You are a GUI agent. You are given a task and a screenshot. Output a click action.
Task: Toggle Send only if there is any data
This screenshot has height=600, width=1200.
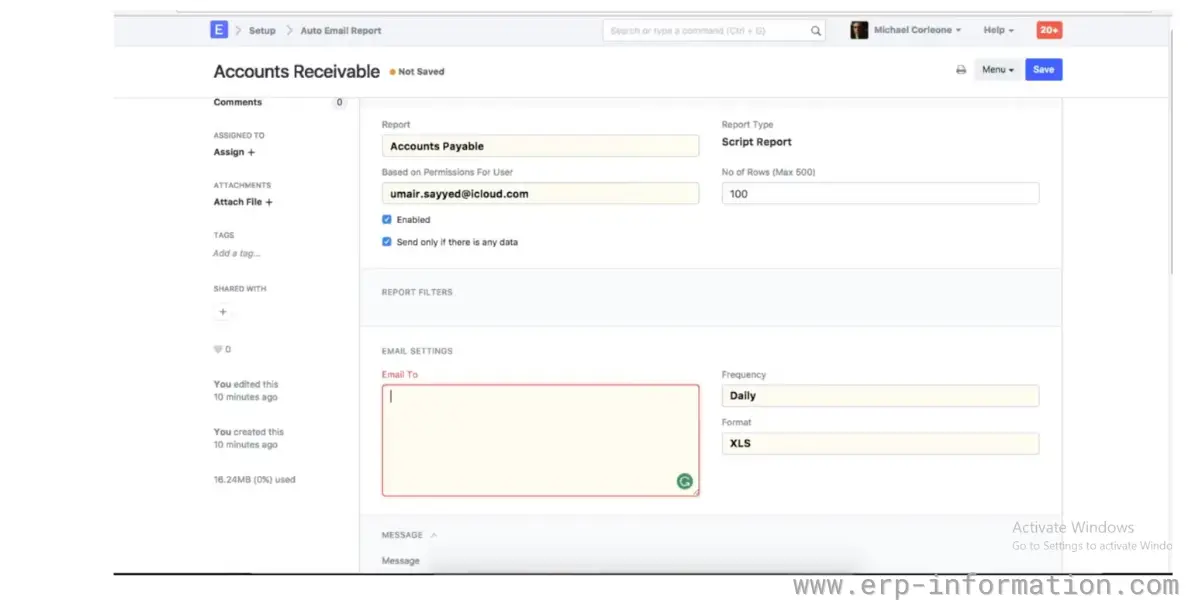tap(387, 242)
